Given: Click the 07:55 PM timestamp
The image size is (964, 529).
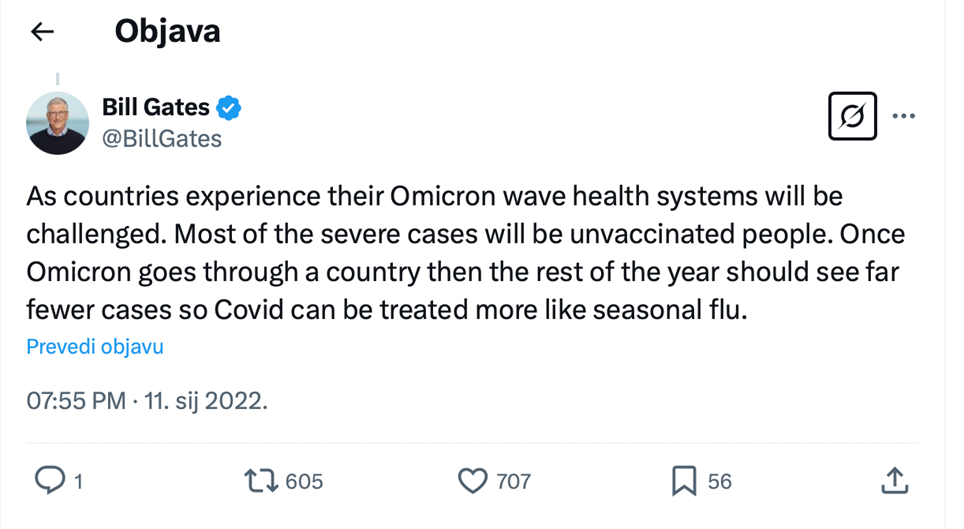Looking at the screenshot, I should (x=75, y=403).
